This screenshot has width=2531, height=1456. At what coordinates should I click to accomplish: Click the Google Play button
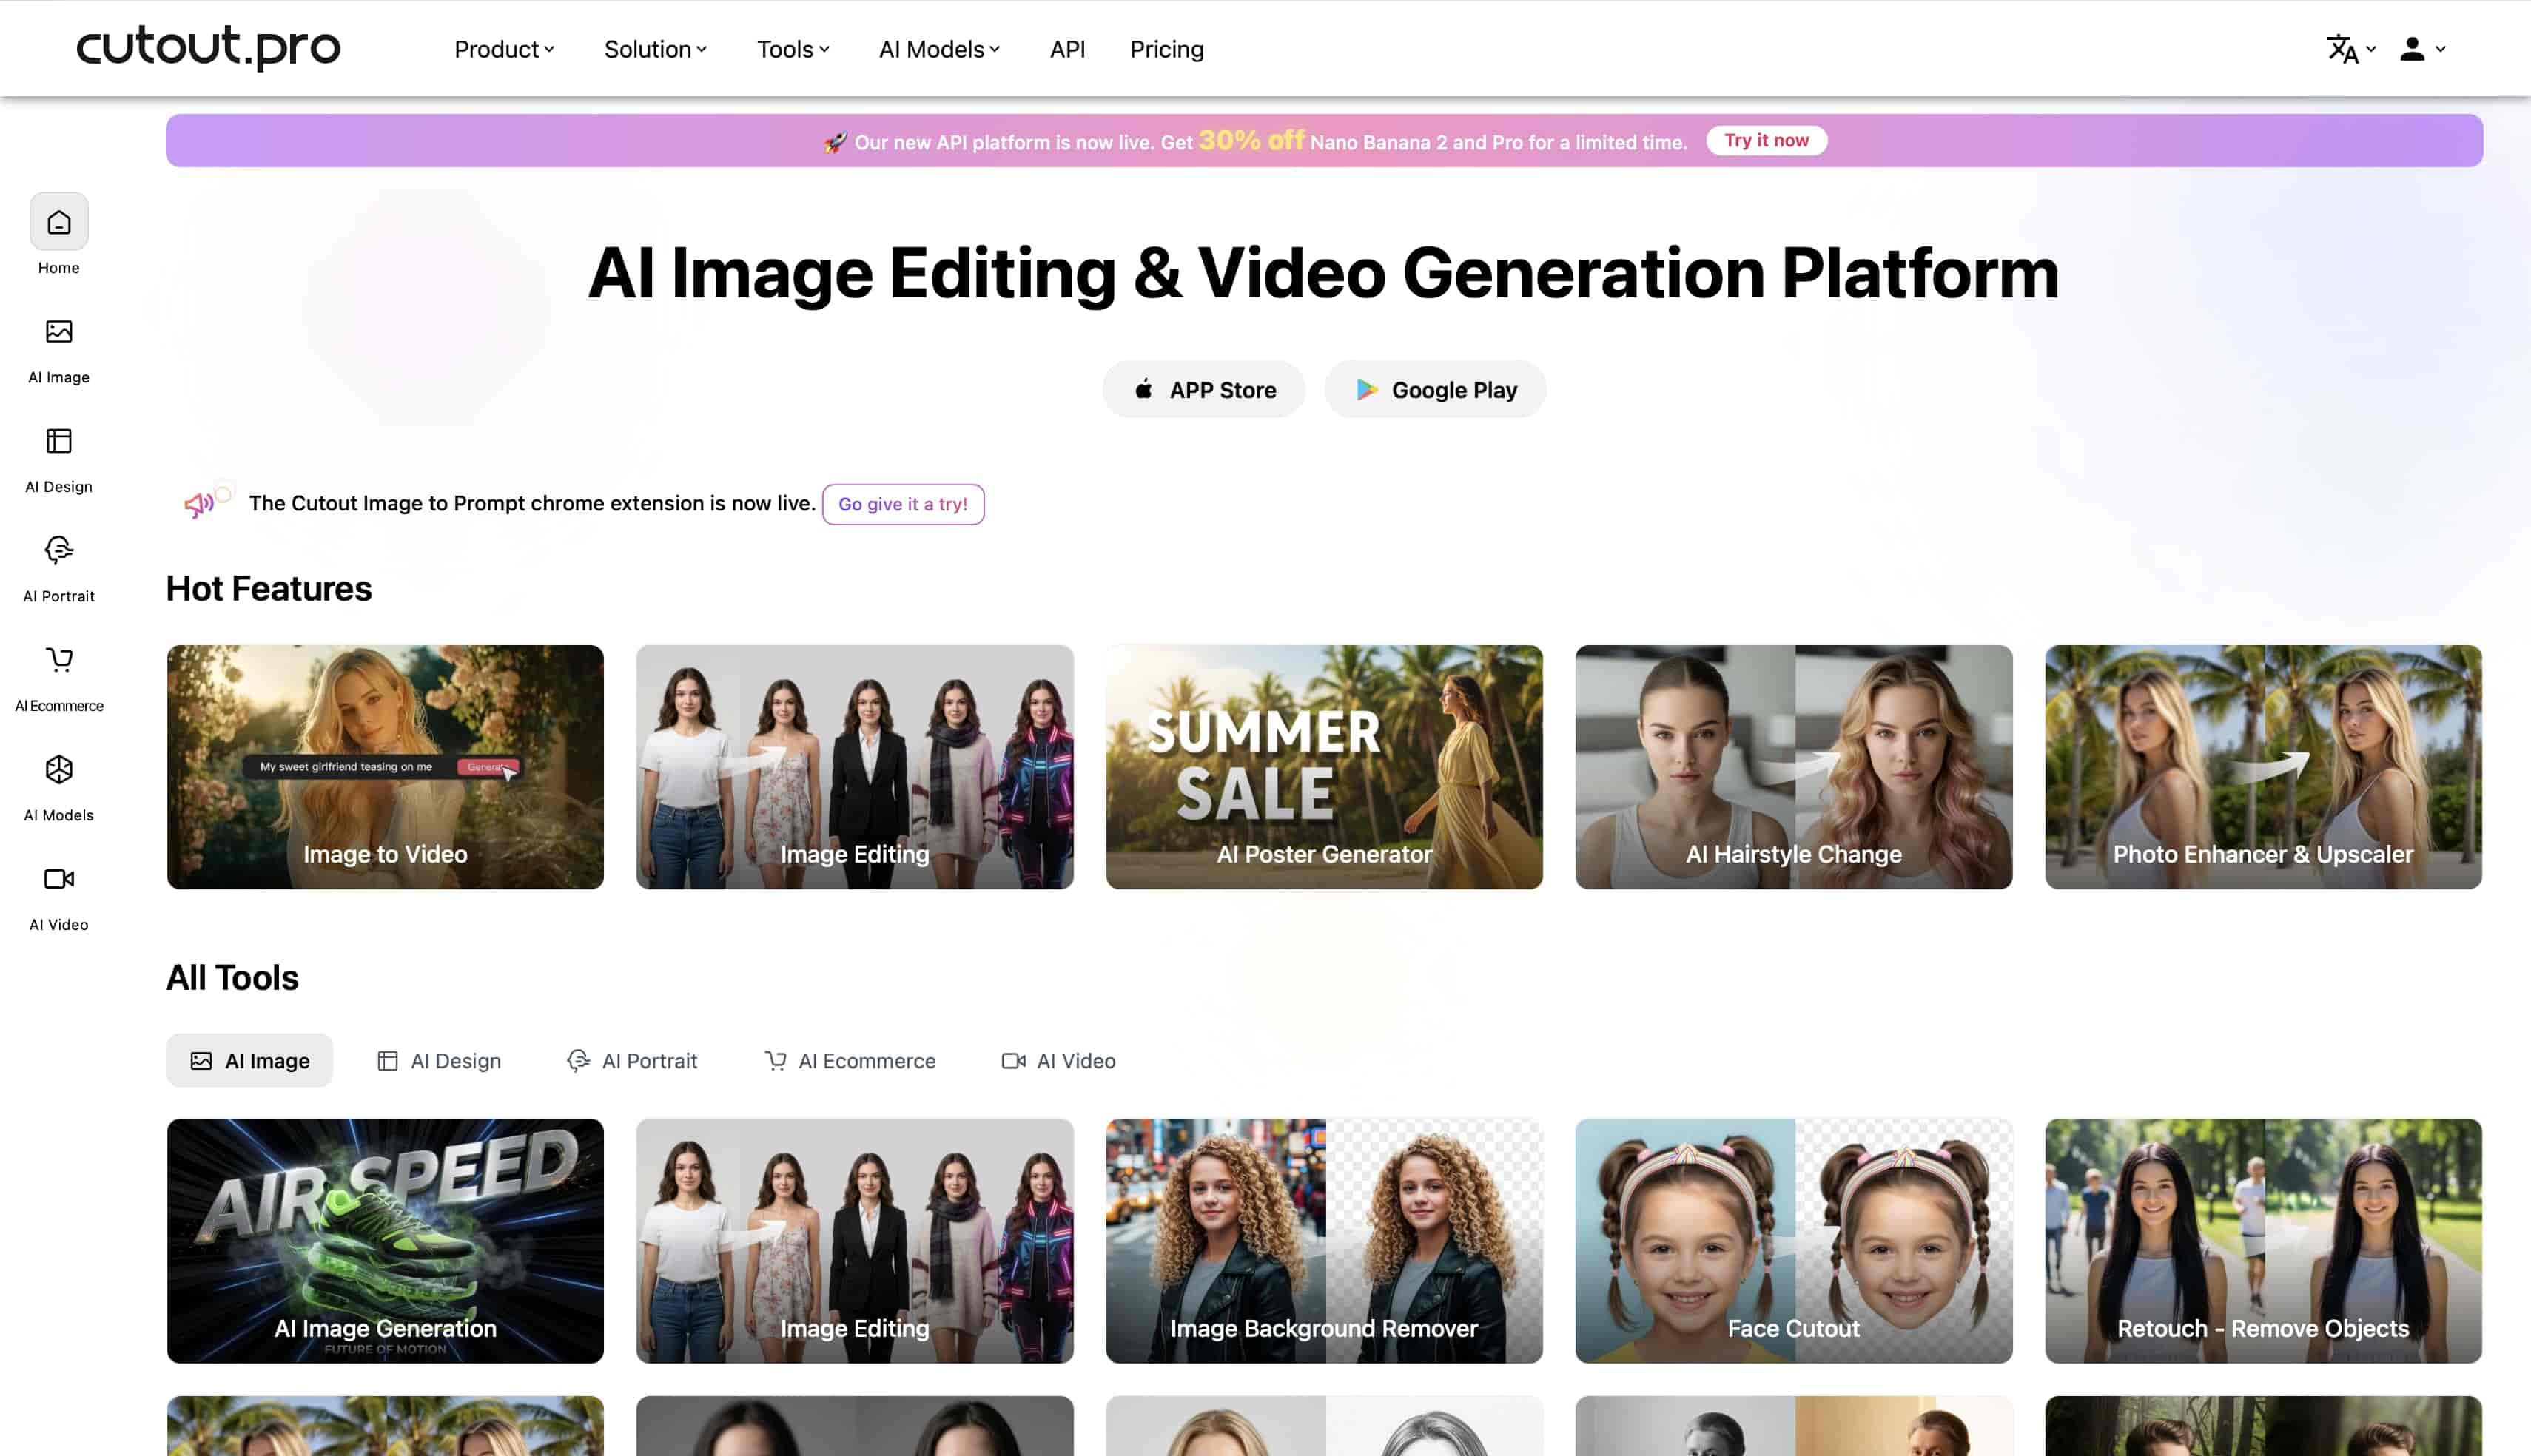(1435, 389)
